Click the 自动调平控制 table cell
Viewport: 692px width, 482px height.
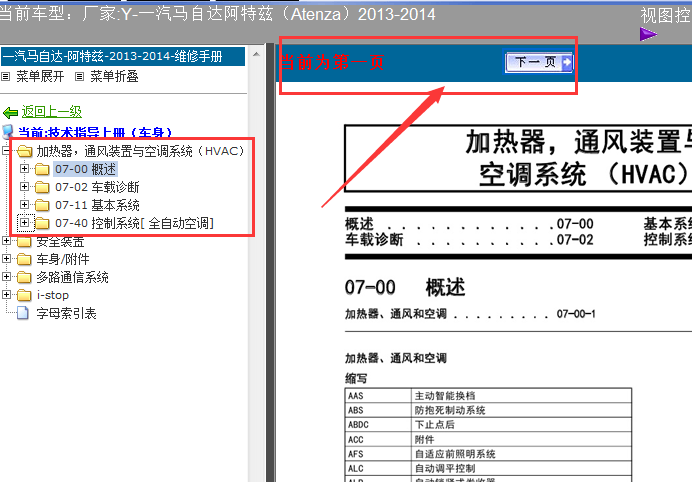(521, 468)
